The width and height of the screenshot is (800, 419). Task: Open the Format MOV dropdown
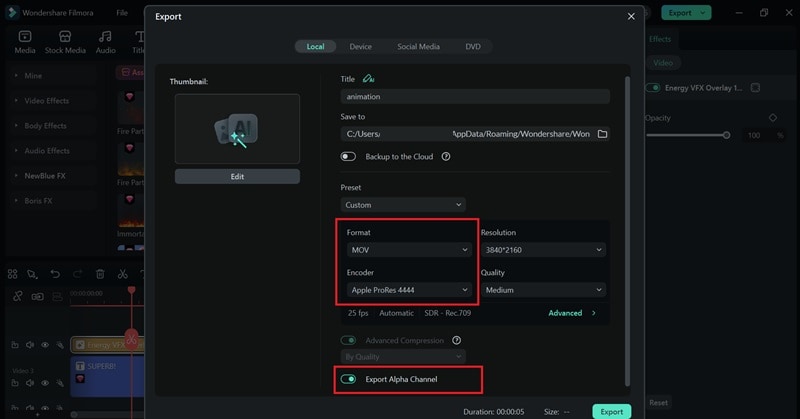coord(409,250)
